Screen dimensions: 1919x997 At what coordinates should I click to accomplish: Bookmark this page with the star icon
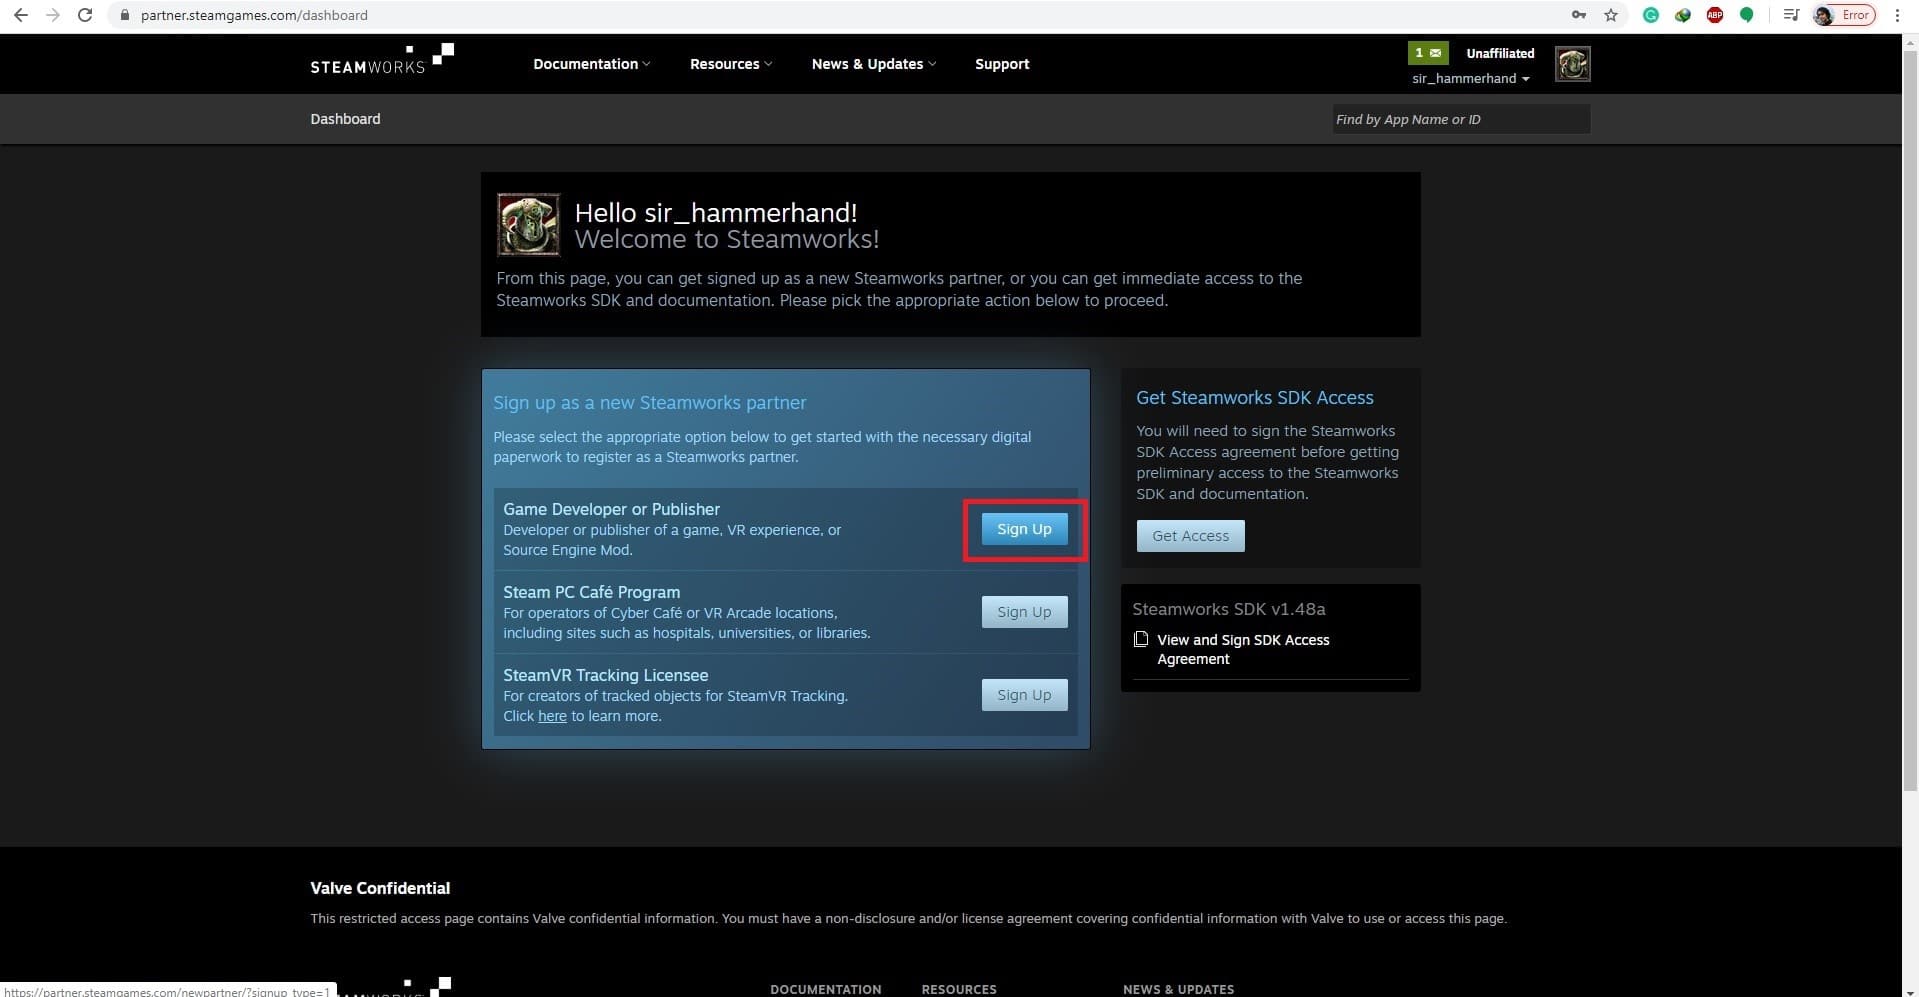coord(1610,15)
